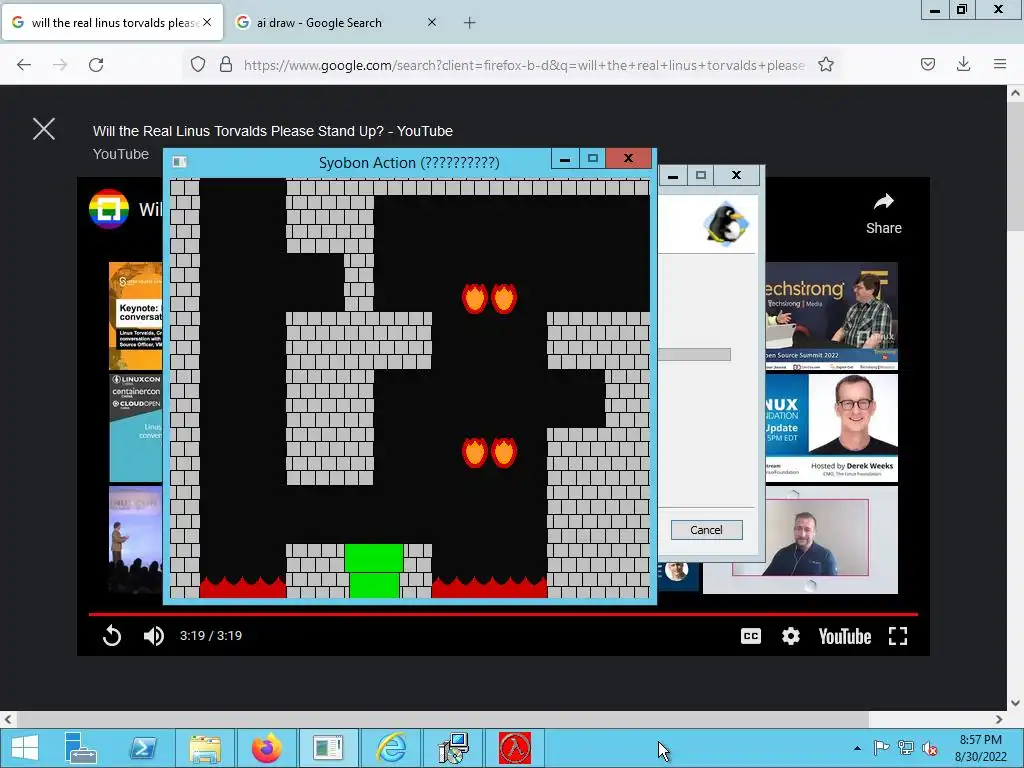Click the padlock site info icon
Screen dimensions: 1024x768
pyautogui.click(x=226, y=64)
